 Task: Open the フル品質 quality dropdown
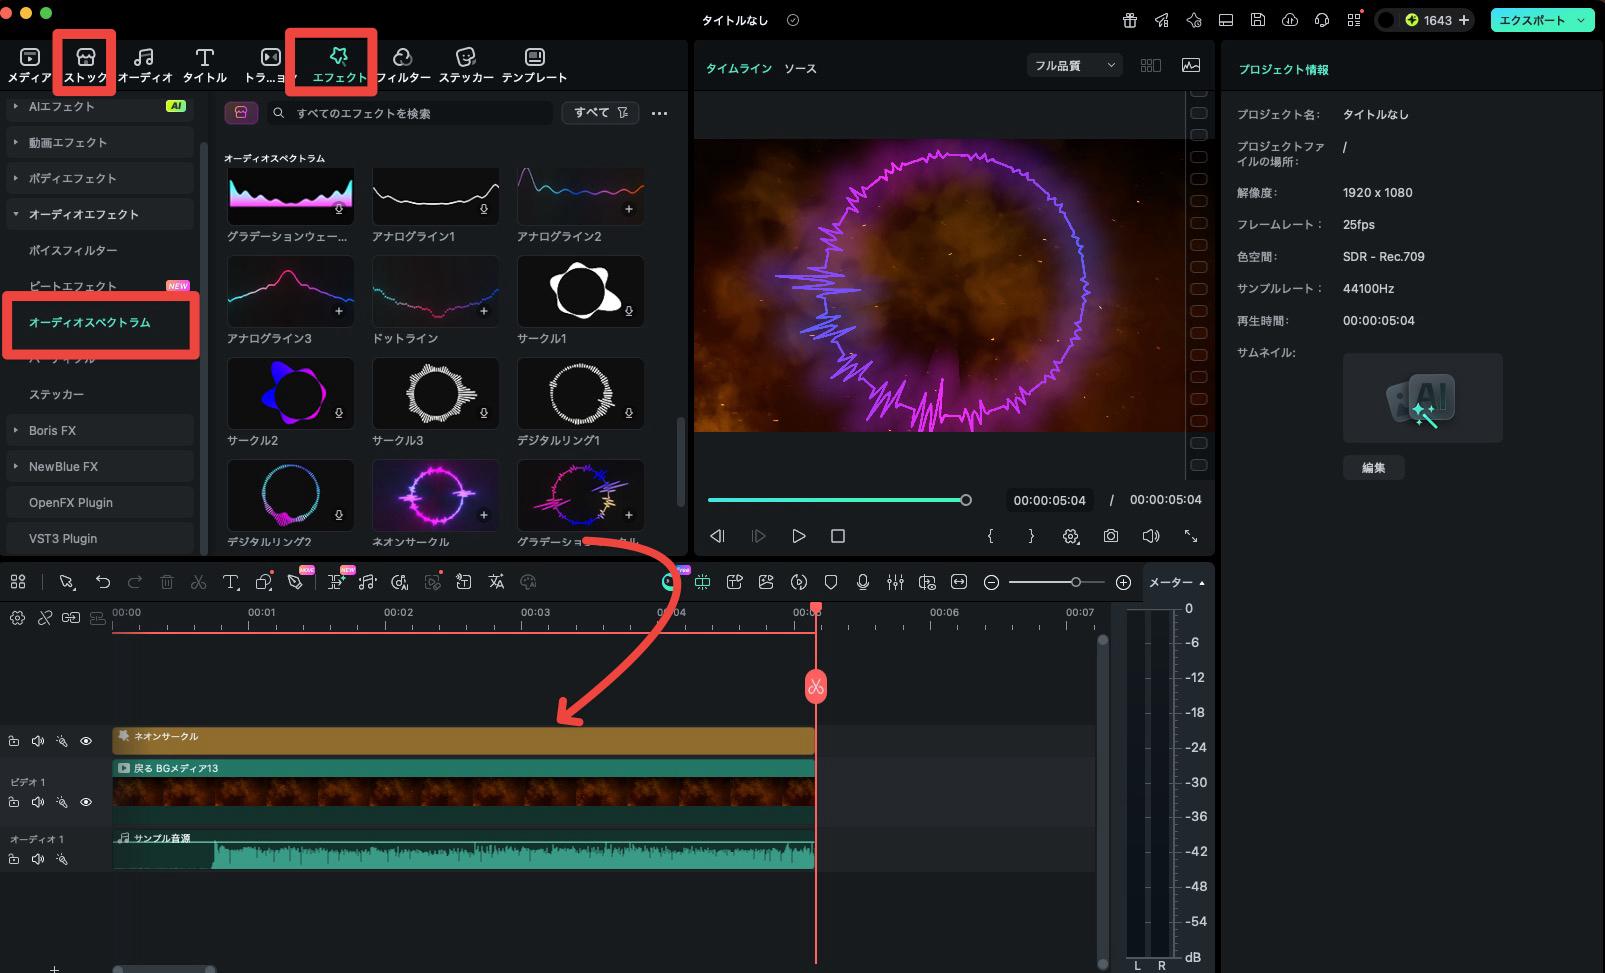tap(1072, 64)
